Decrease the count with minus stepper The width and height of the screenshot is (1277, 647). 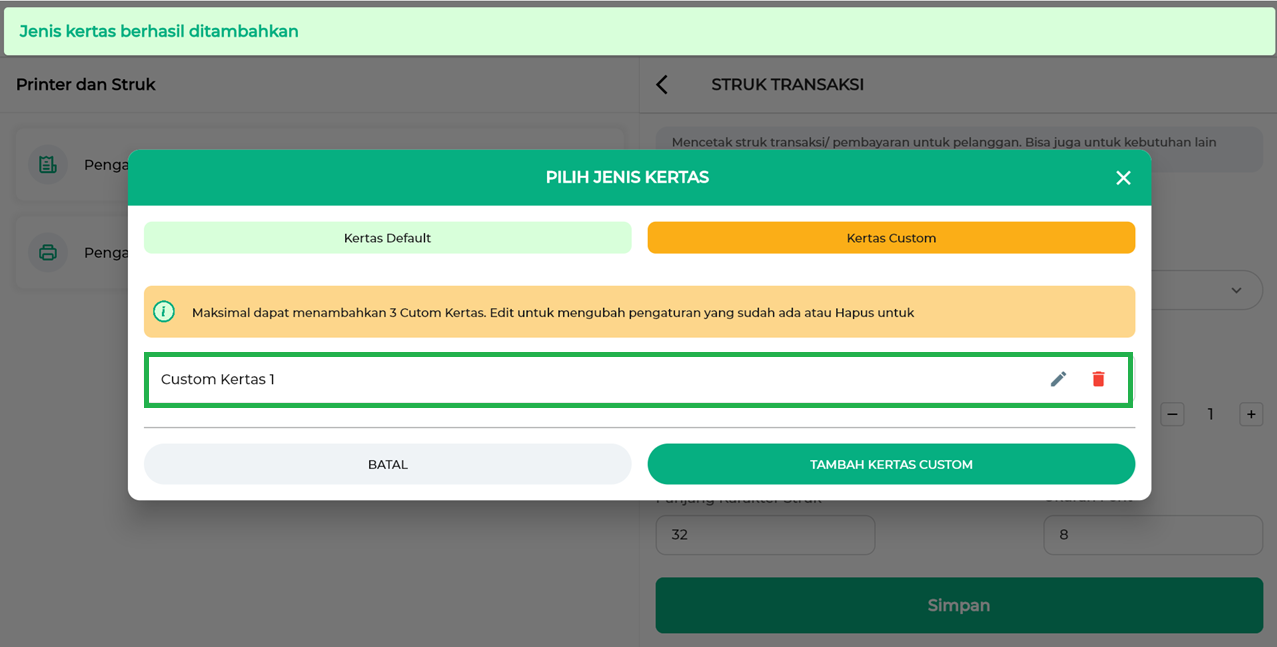pos(1173,414)
